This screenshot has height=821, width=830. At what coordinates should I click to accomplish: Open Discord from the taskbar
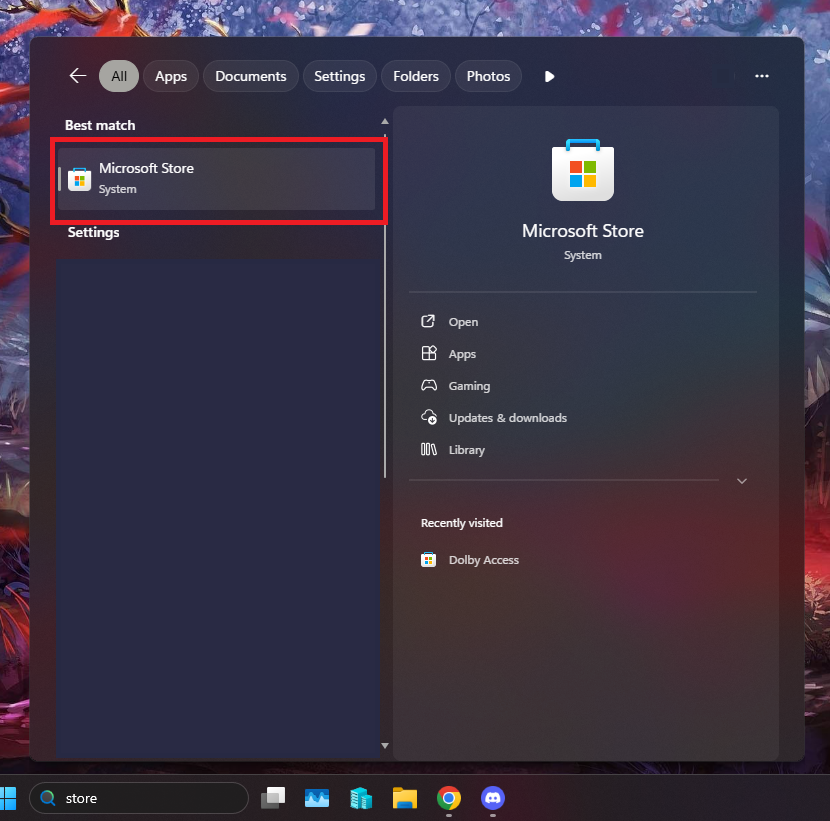click(492, 797)
